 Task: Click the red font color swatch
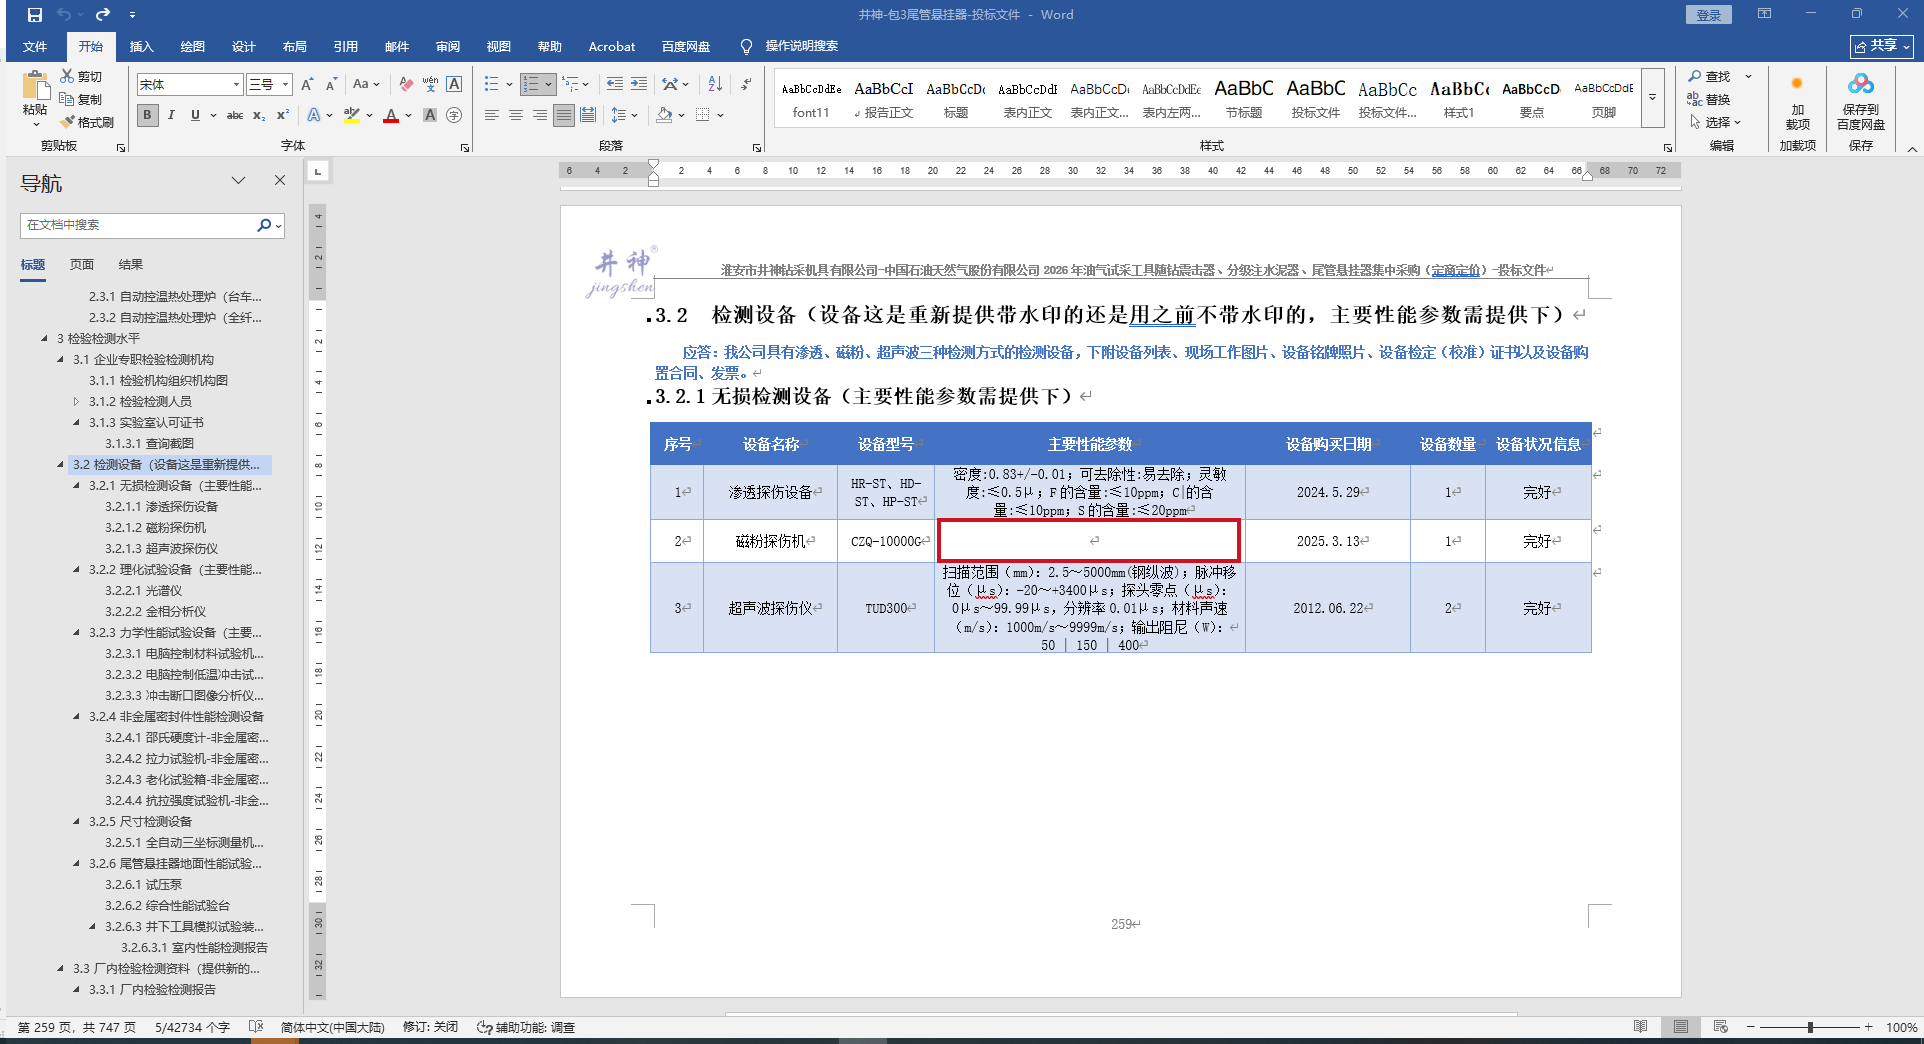391,116
